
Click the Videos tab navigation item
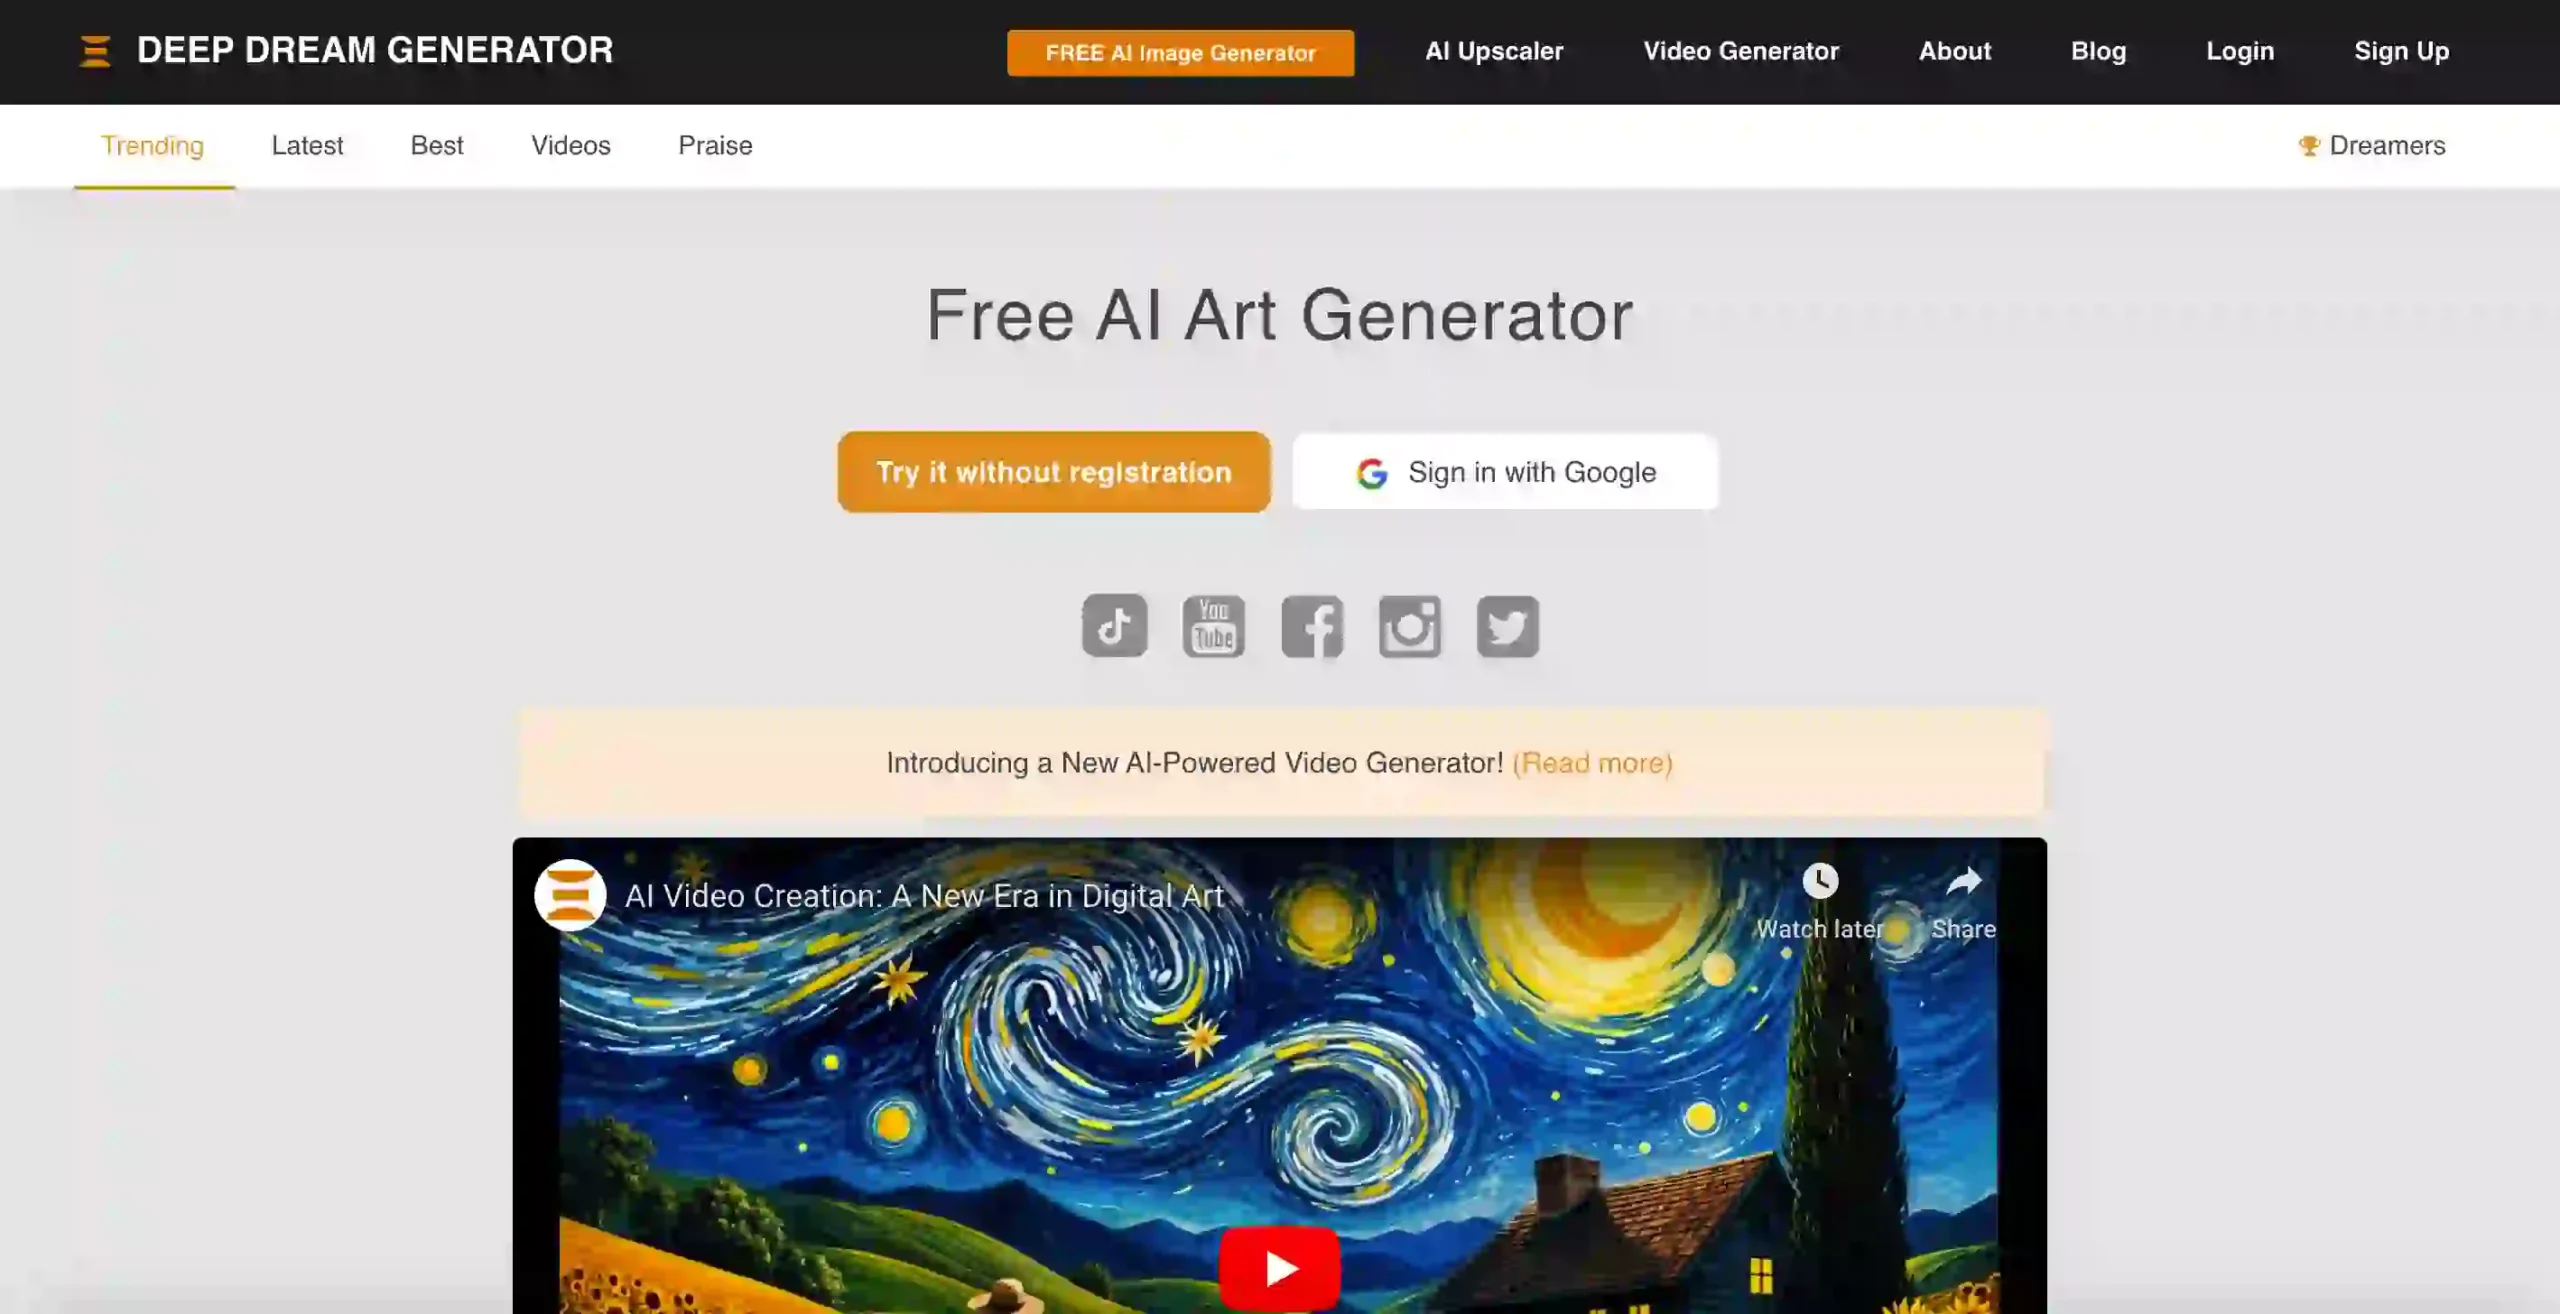coord(571,146)
